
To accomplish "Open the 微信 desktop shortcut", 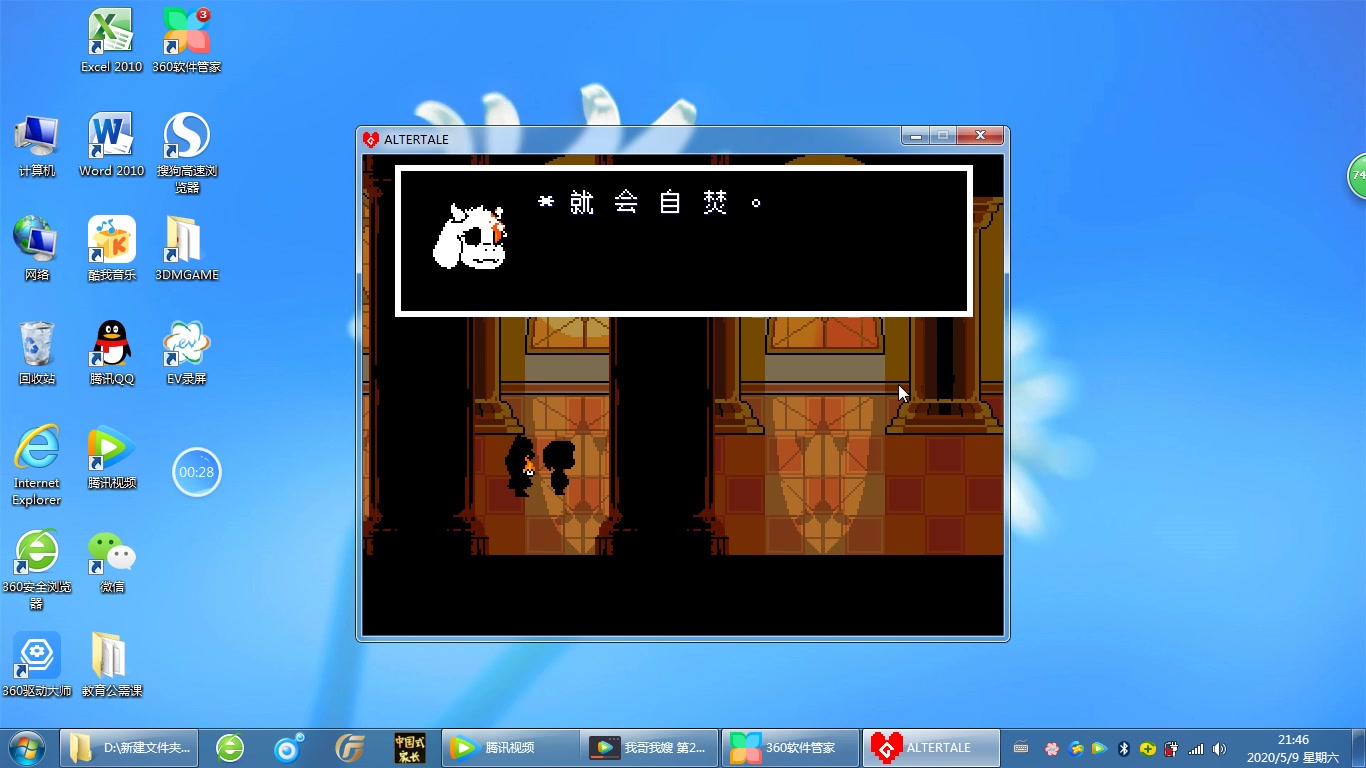I will tap(111, 561).
